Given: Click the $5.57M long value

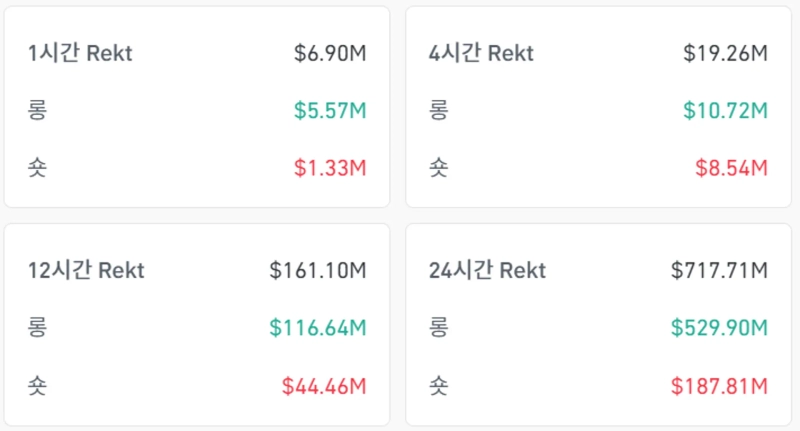Looking at the screenshot, I should [x=330, y=110].
